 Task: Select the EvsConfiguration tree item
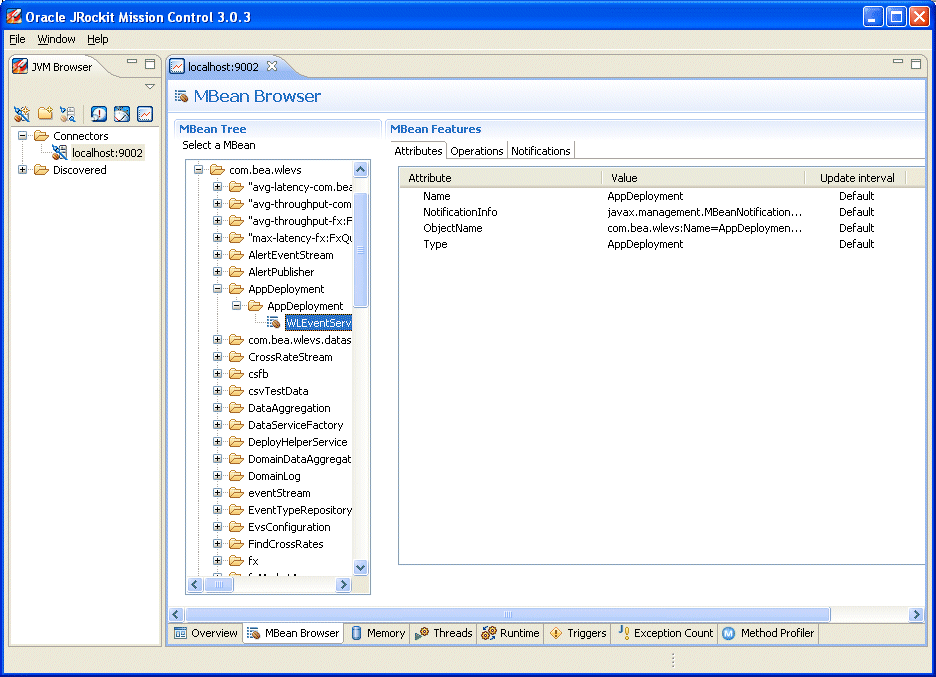coord(289,527)
